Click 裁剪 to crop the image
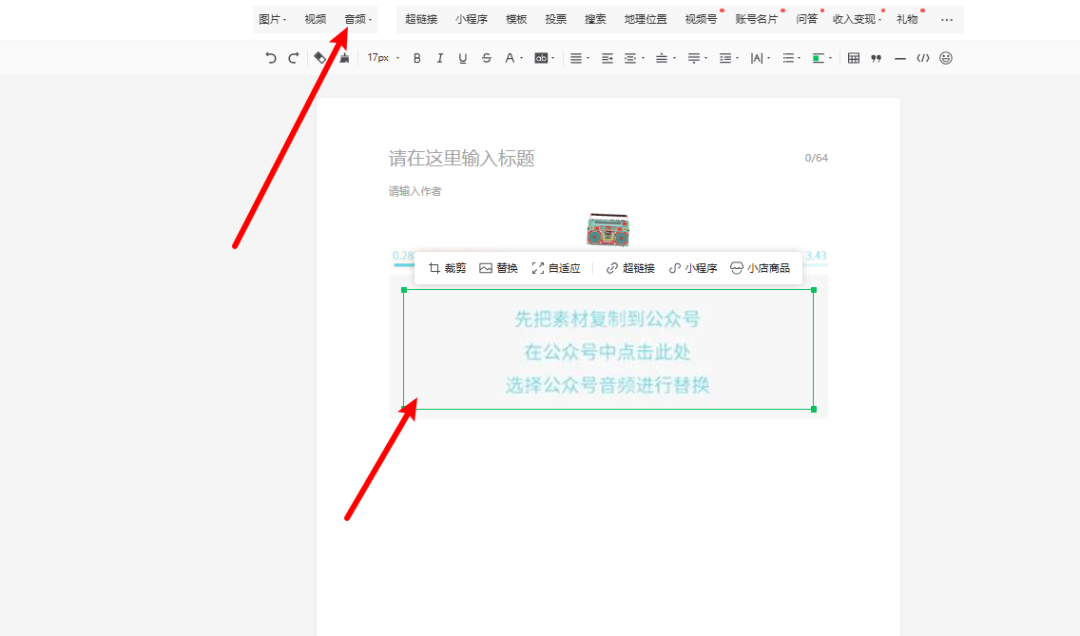 pos(447,268)
